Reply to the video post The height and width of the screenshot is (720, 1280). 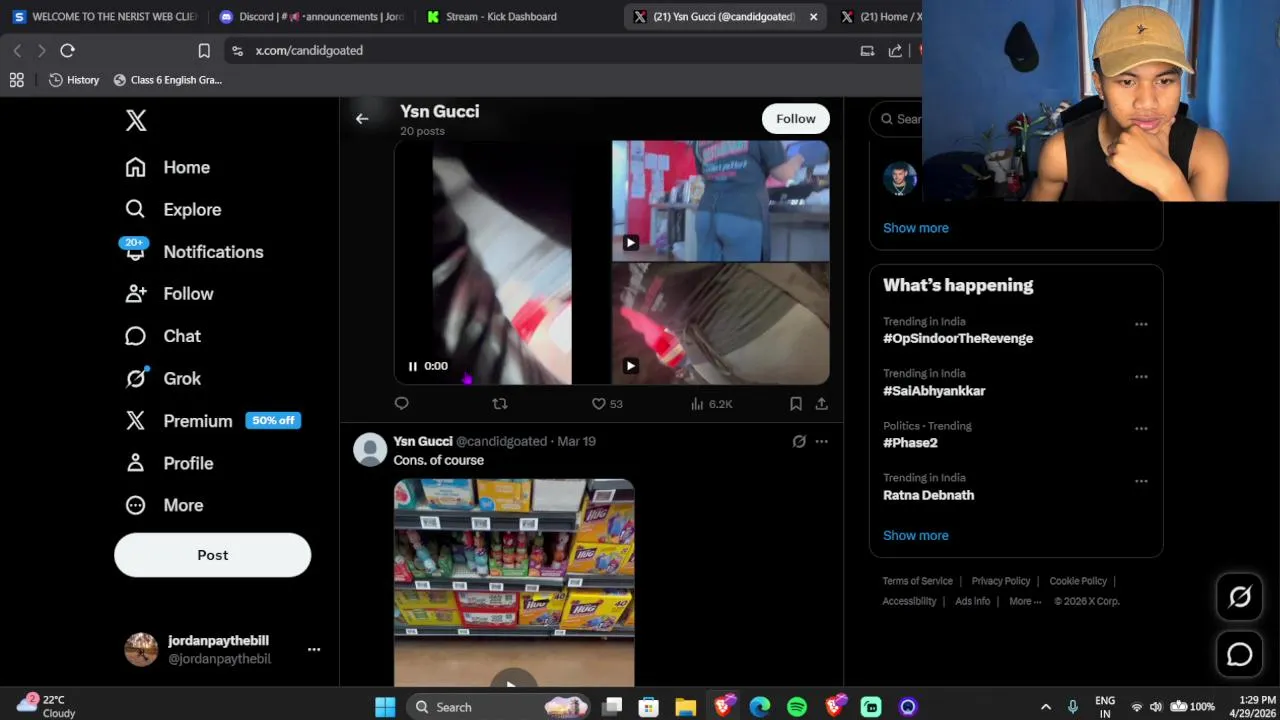click(402, 404)
